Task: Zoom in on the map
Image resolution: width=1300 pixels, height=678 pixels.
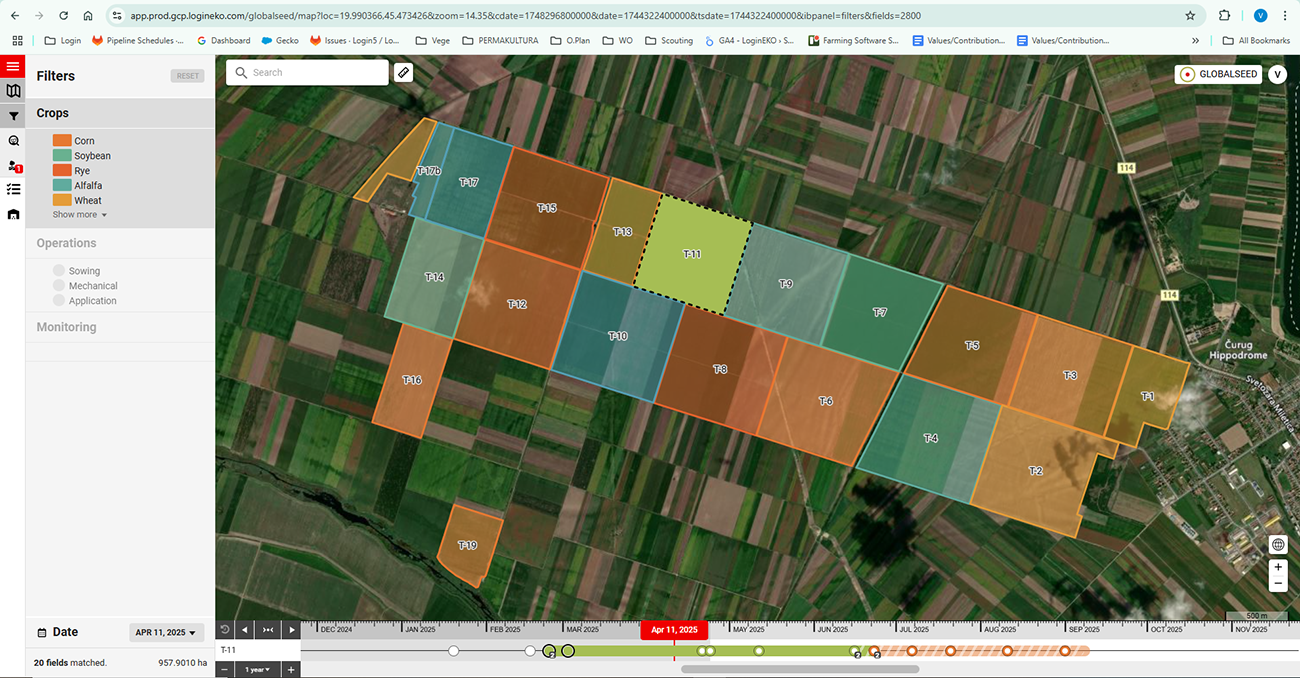Action: coord(1278,567)
